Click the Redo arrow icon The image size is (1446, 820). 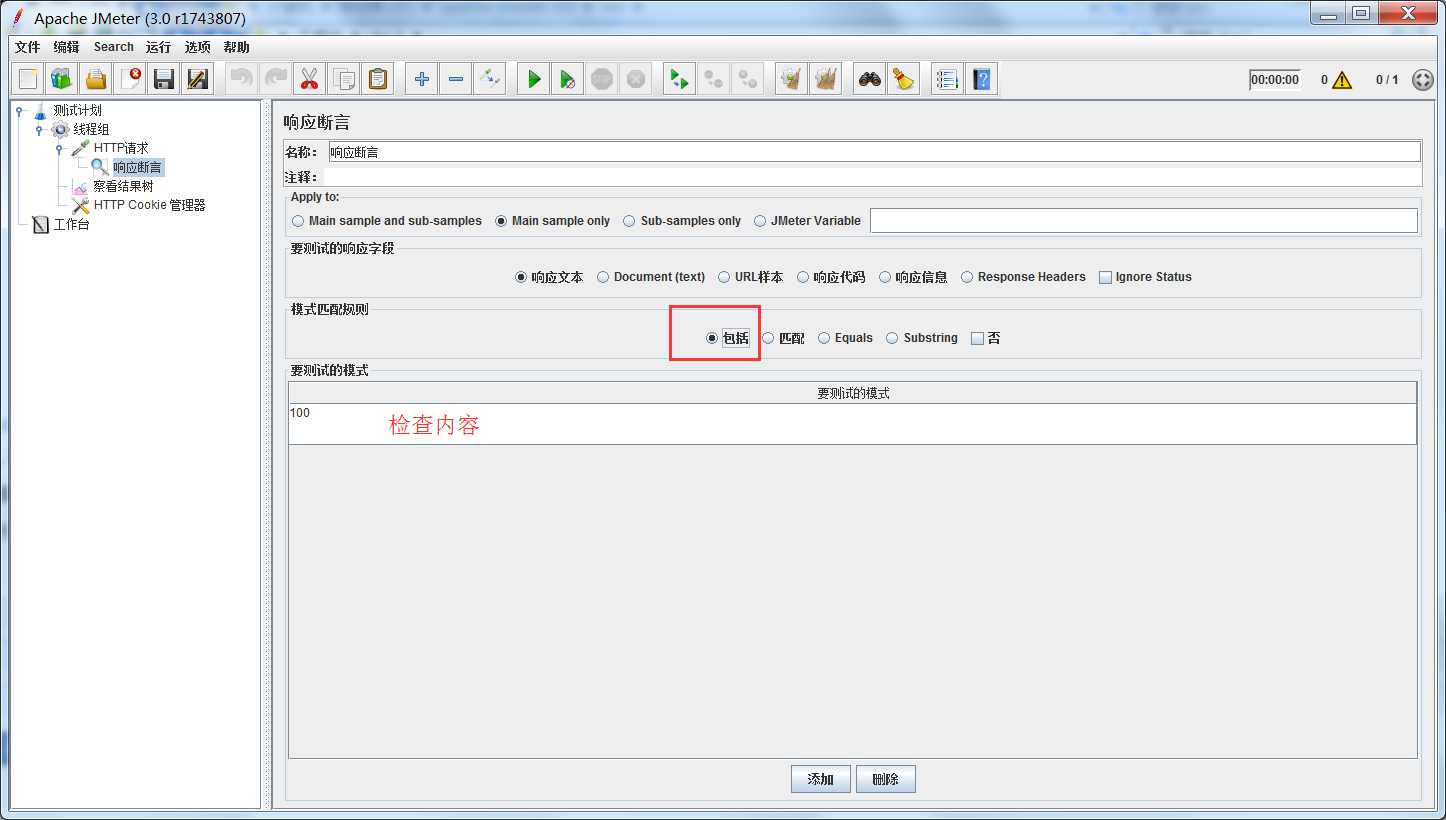tap(275, 79)
